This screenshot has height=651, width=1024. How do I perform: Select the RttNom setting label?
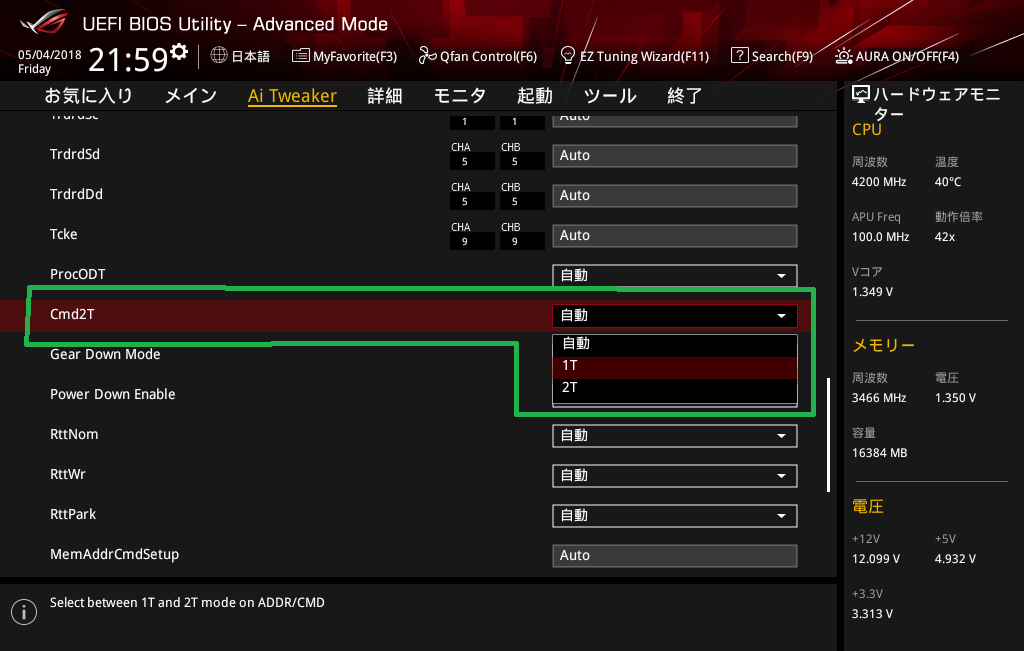tap(74, 435)
